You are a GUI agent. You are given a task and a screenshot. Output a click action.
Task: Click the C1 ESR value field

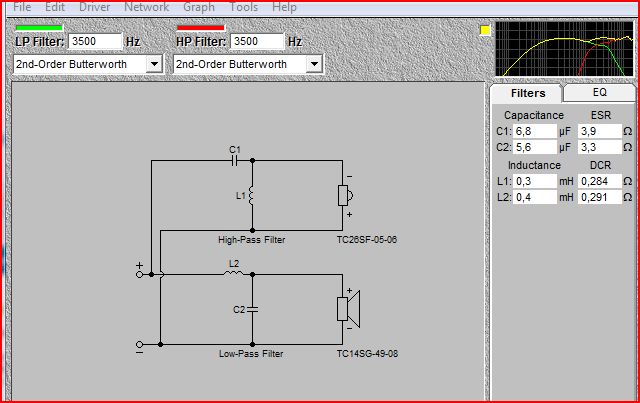pyautogui.click(x=600, y=131)
